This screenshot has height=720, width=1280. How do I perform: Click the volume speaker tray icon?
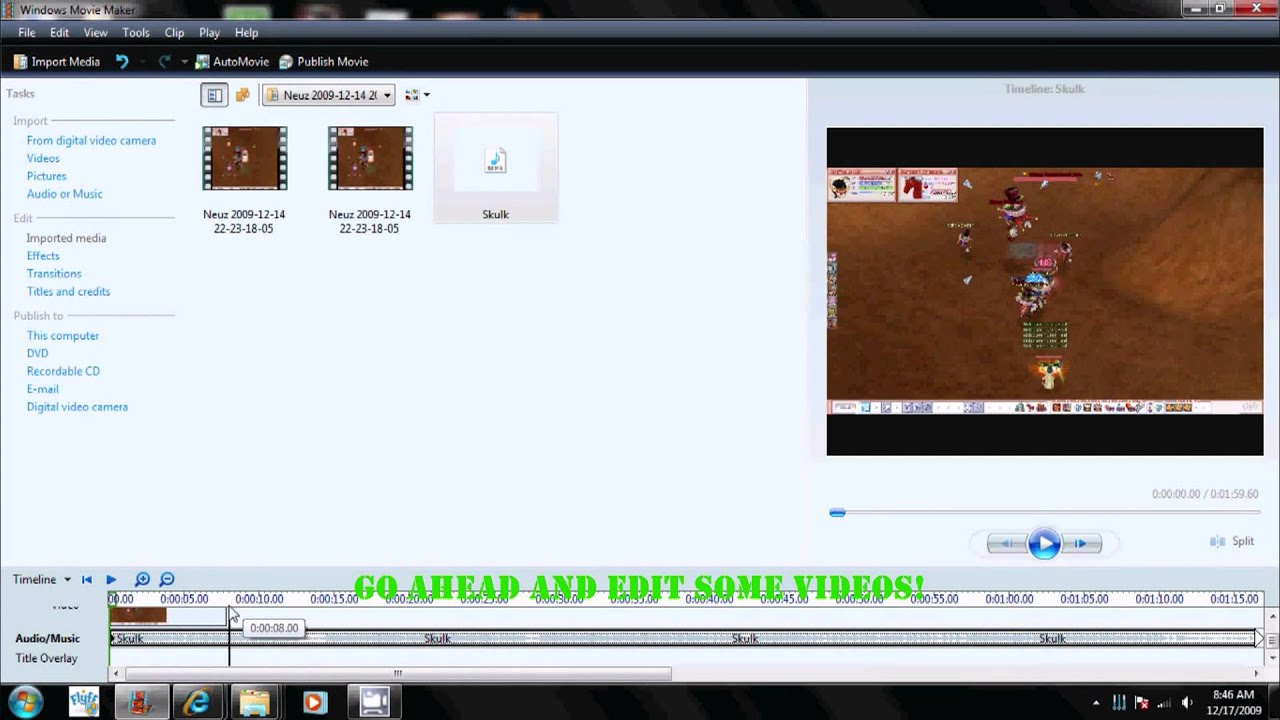point(1187,703)
